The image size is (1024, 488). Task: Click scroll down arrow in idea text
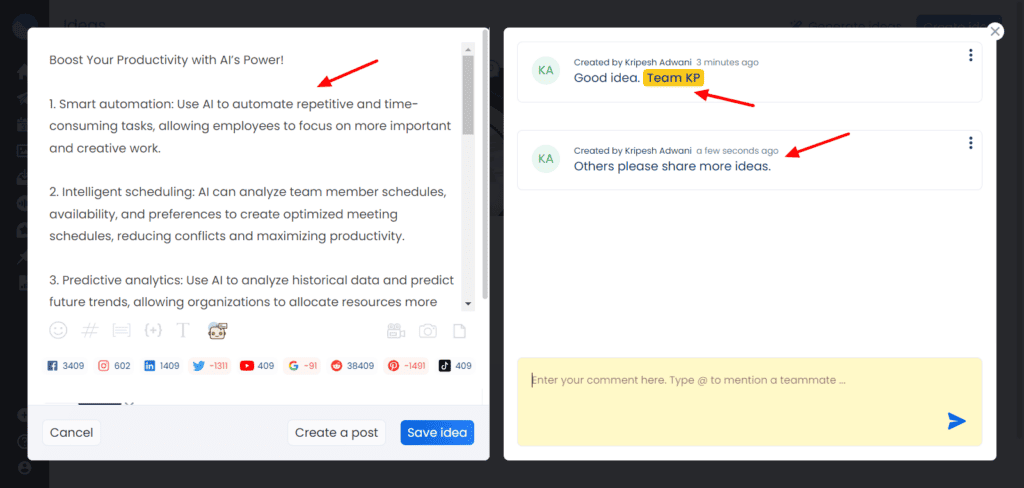tap(468, 303)
